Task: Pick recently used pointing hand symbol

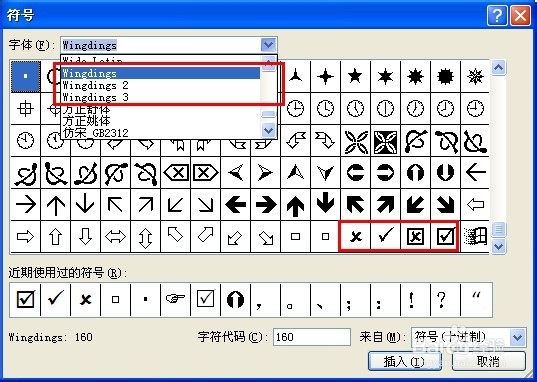Action: [x=176, y=299]
